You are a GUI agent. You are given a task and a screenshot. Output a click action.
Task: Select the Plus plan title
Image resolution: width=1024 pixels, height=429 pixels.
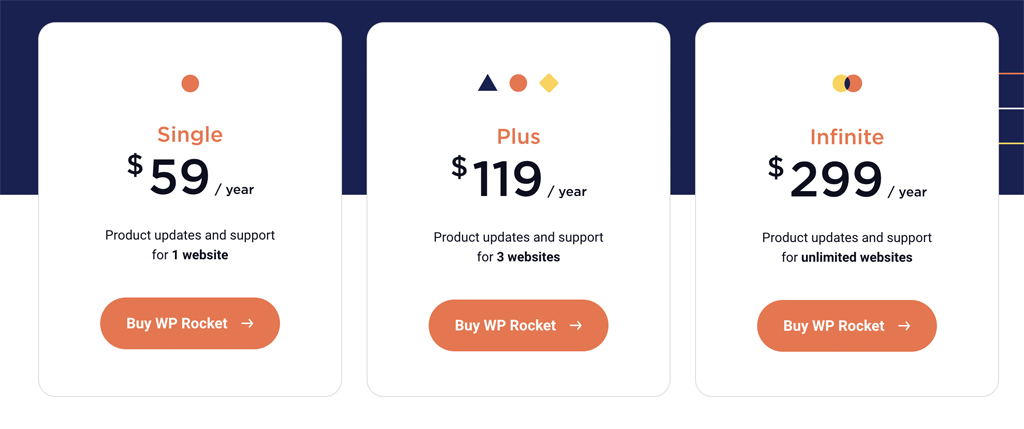(x=519, y=136)
